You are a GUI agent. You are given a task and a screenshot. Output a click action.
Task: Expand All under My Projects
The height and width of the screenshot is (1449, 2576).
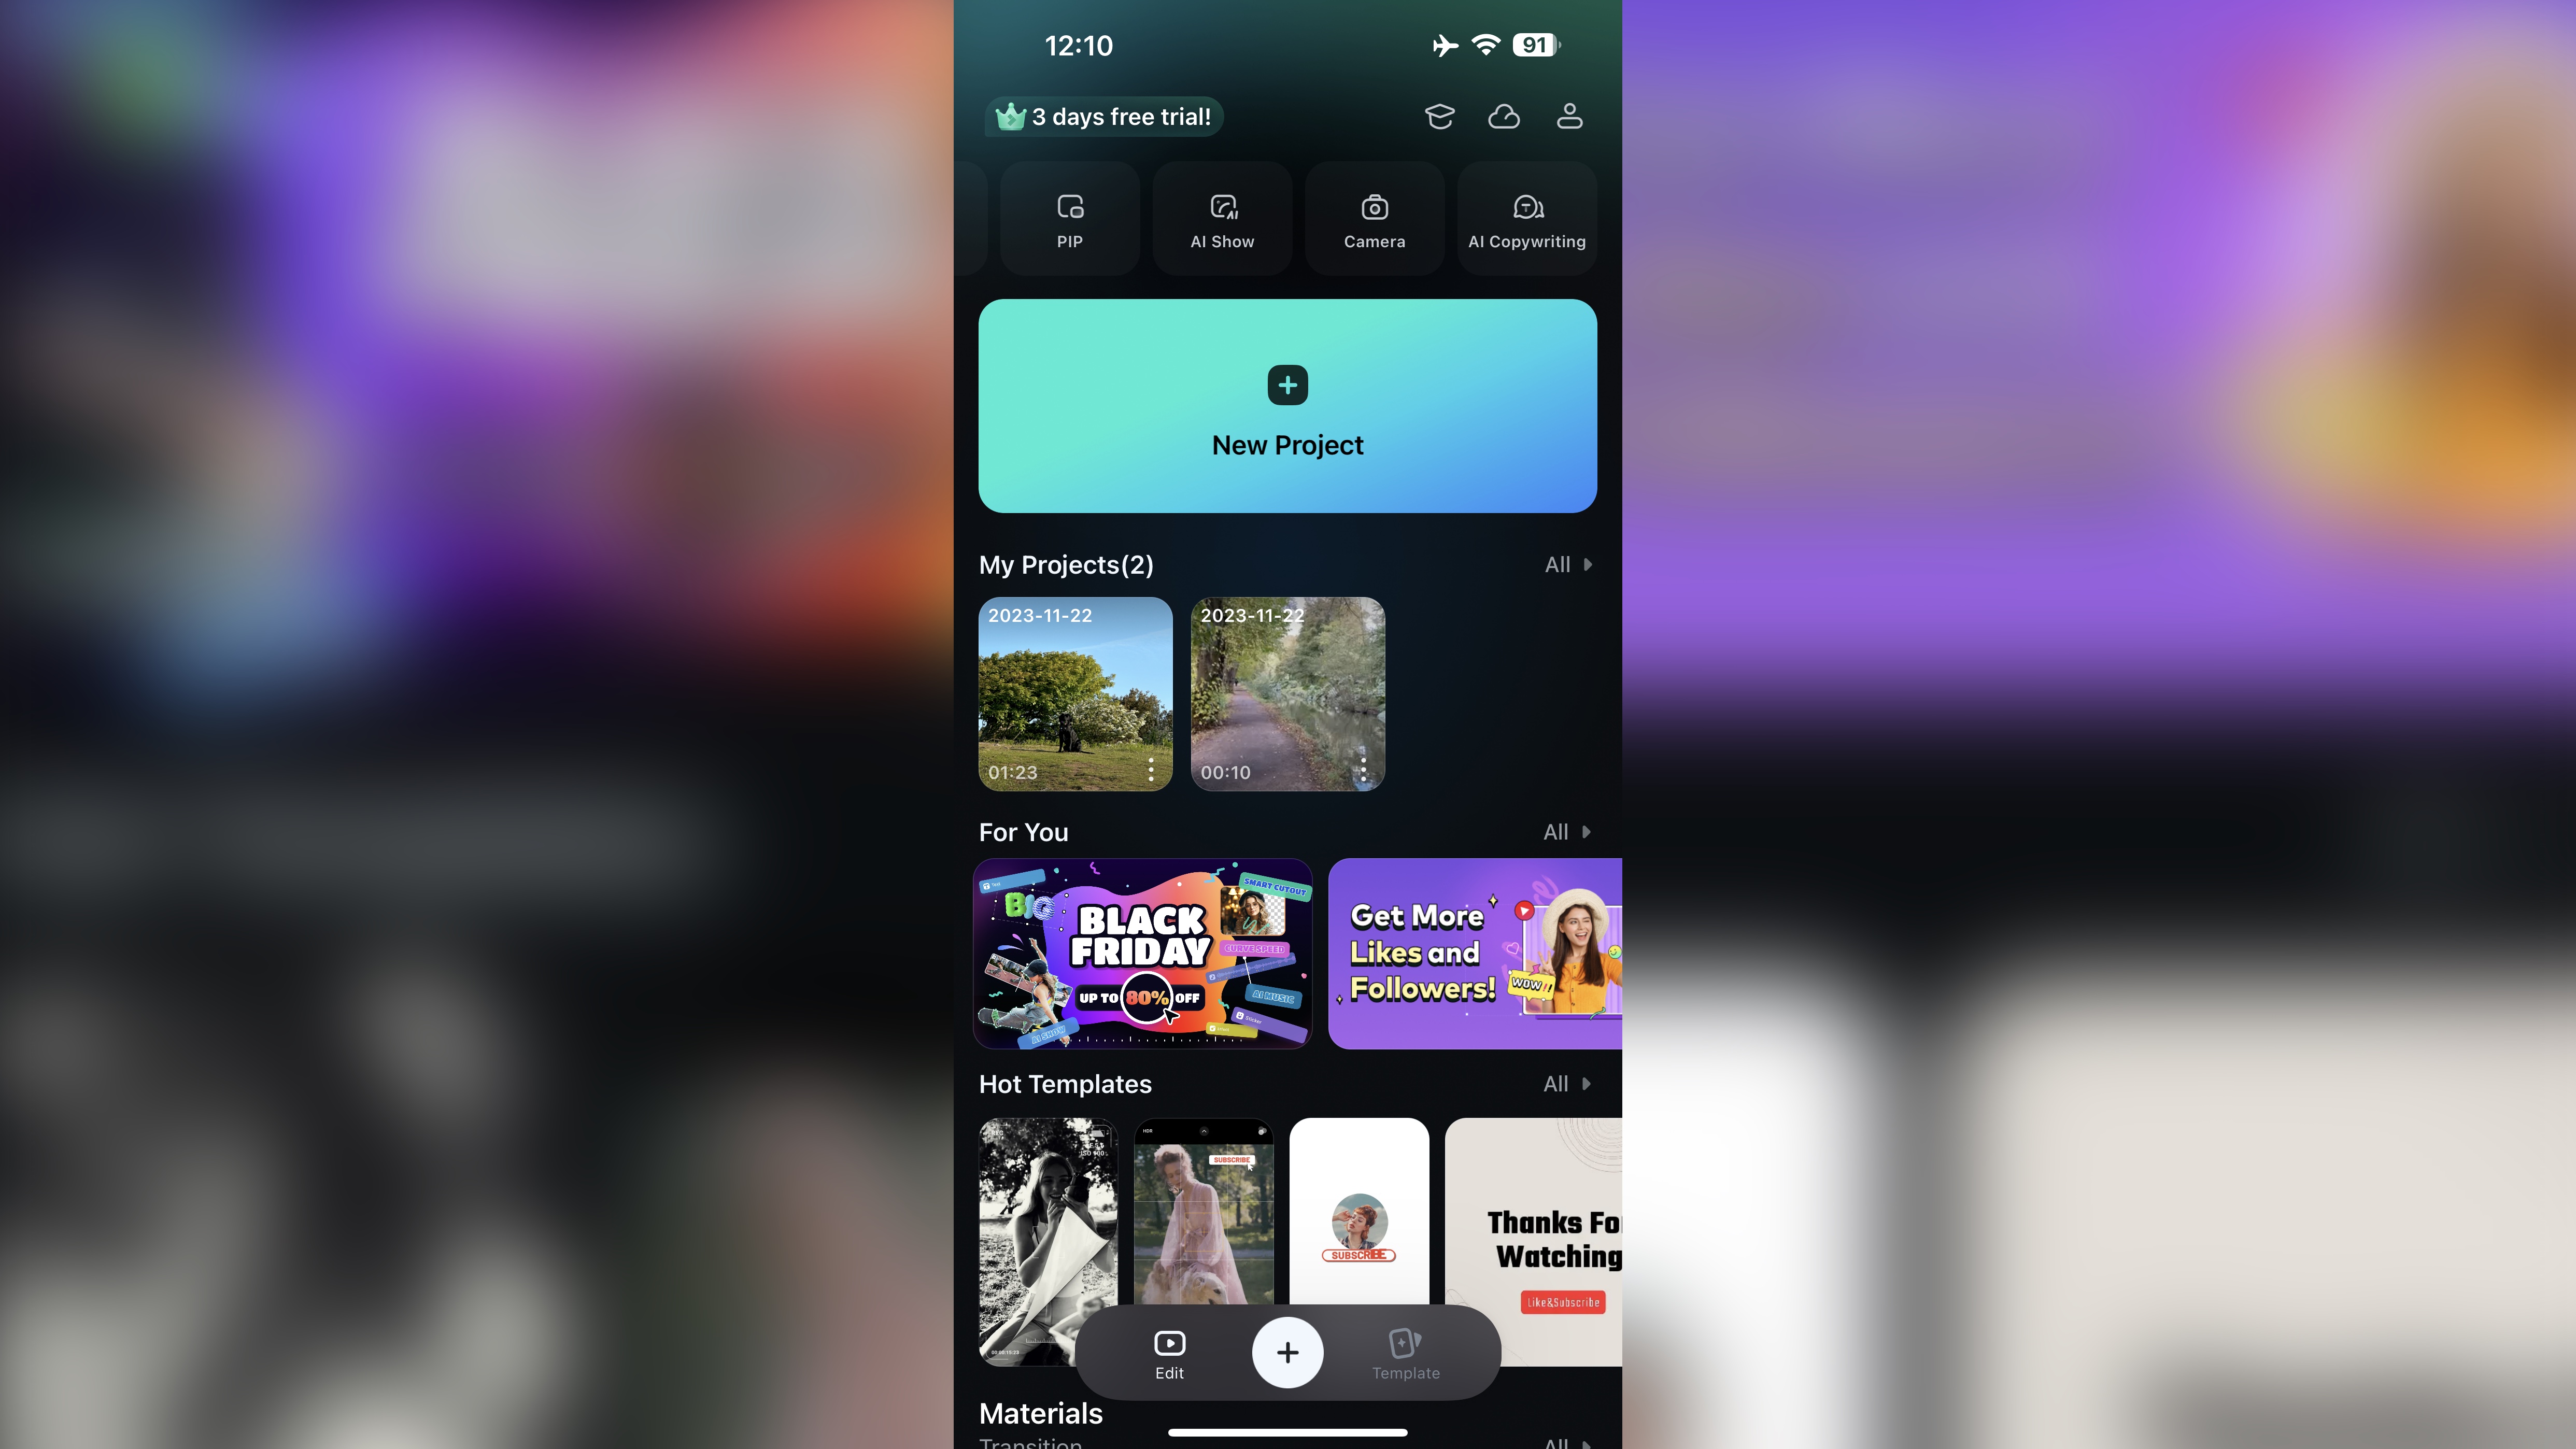pos(1564,563)
